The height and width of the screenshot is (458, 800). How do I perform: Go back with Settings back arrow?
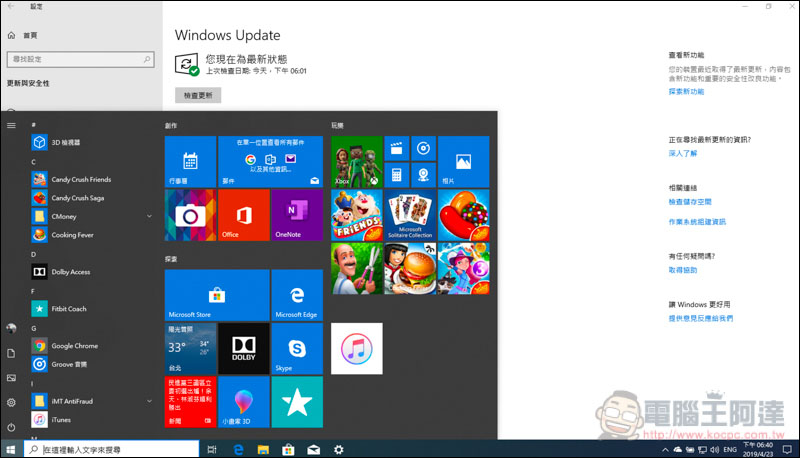(11, 6)
